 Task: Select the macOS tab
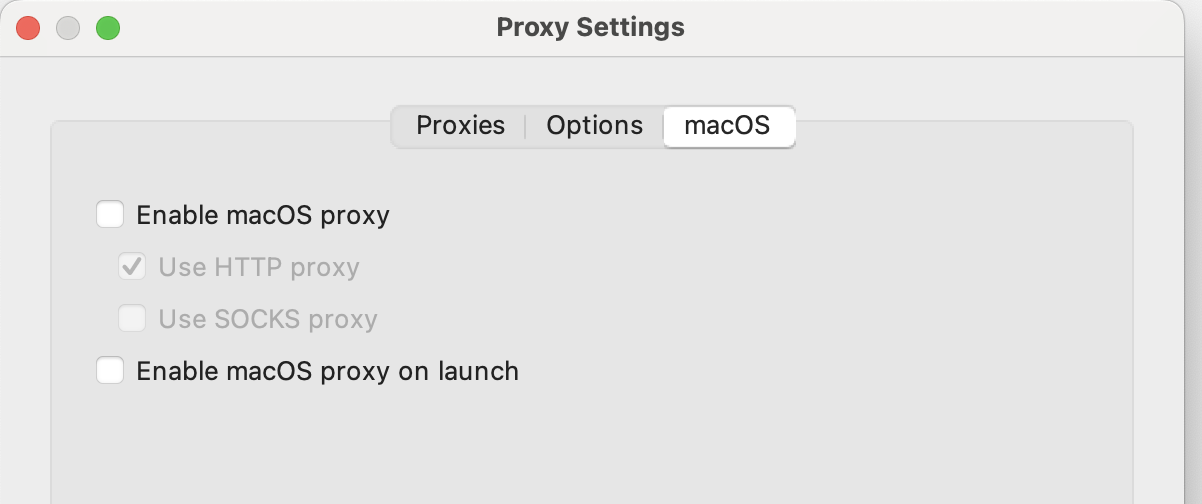[x=727, y=126]
